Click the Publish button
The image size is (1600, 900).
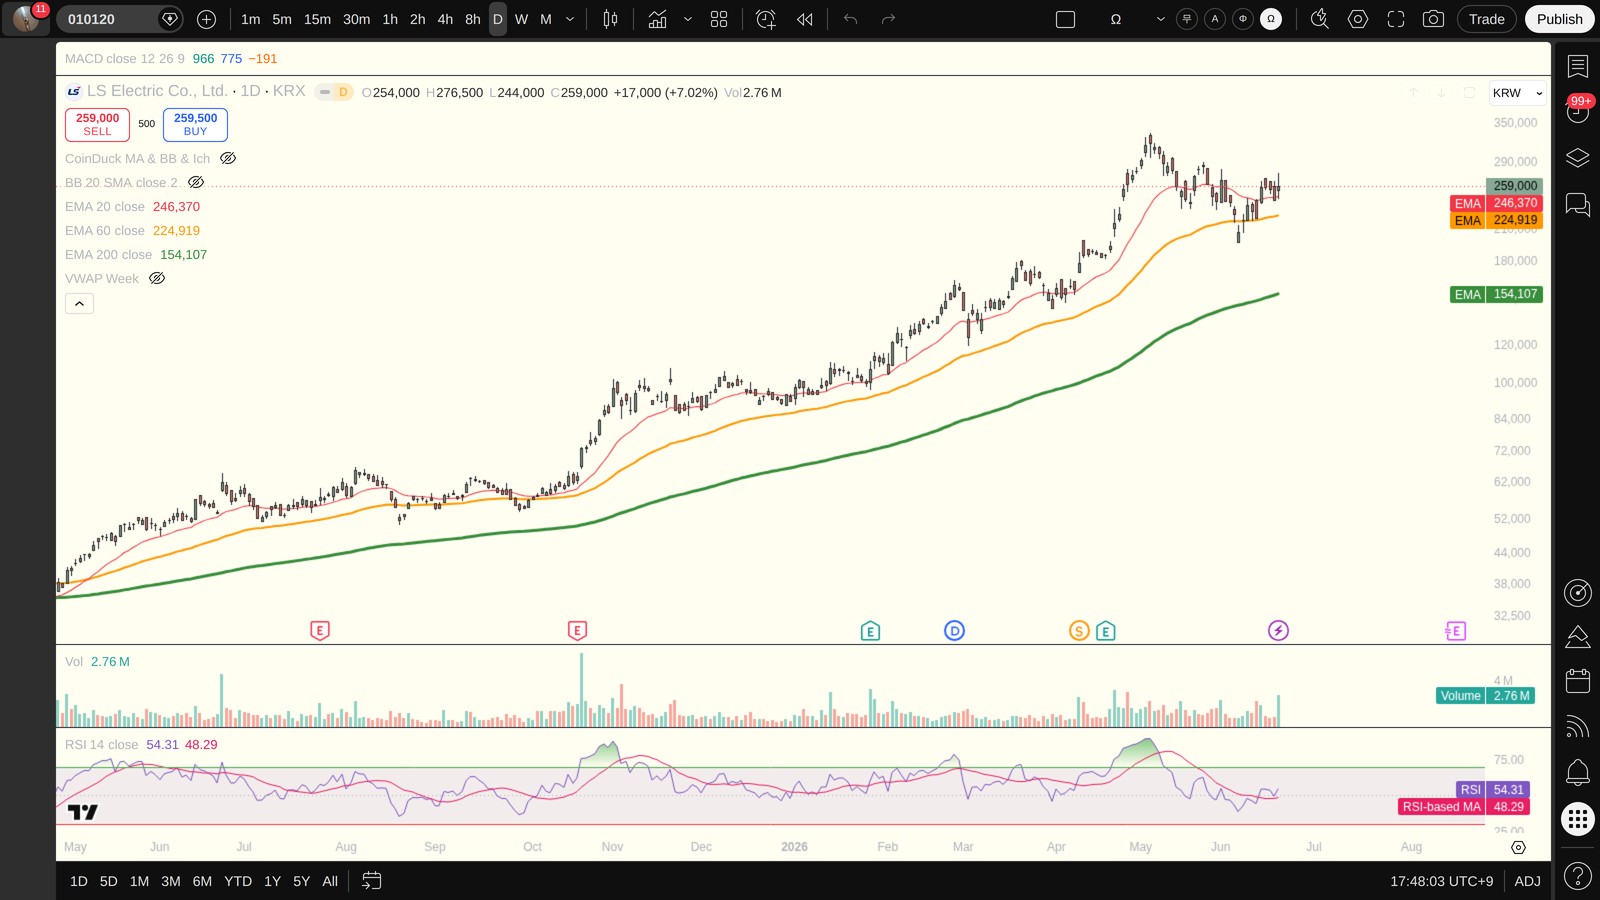[1560, 19]
